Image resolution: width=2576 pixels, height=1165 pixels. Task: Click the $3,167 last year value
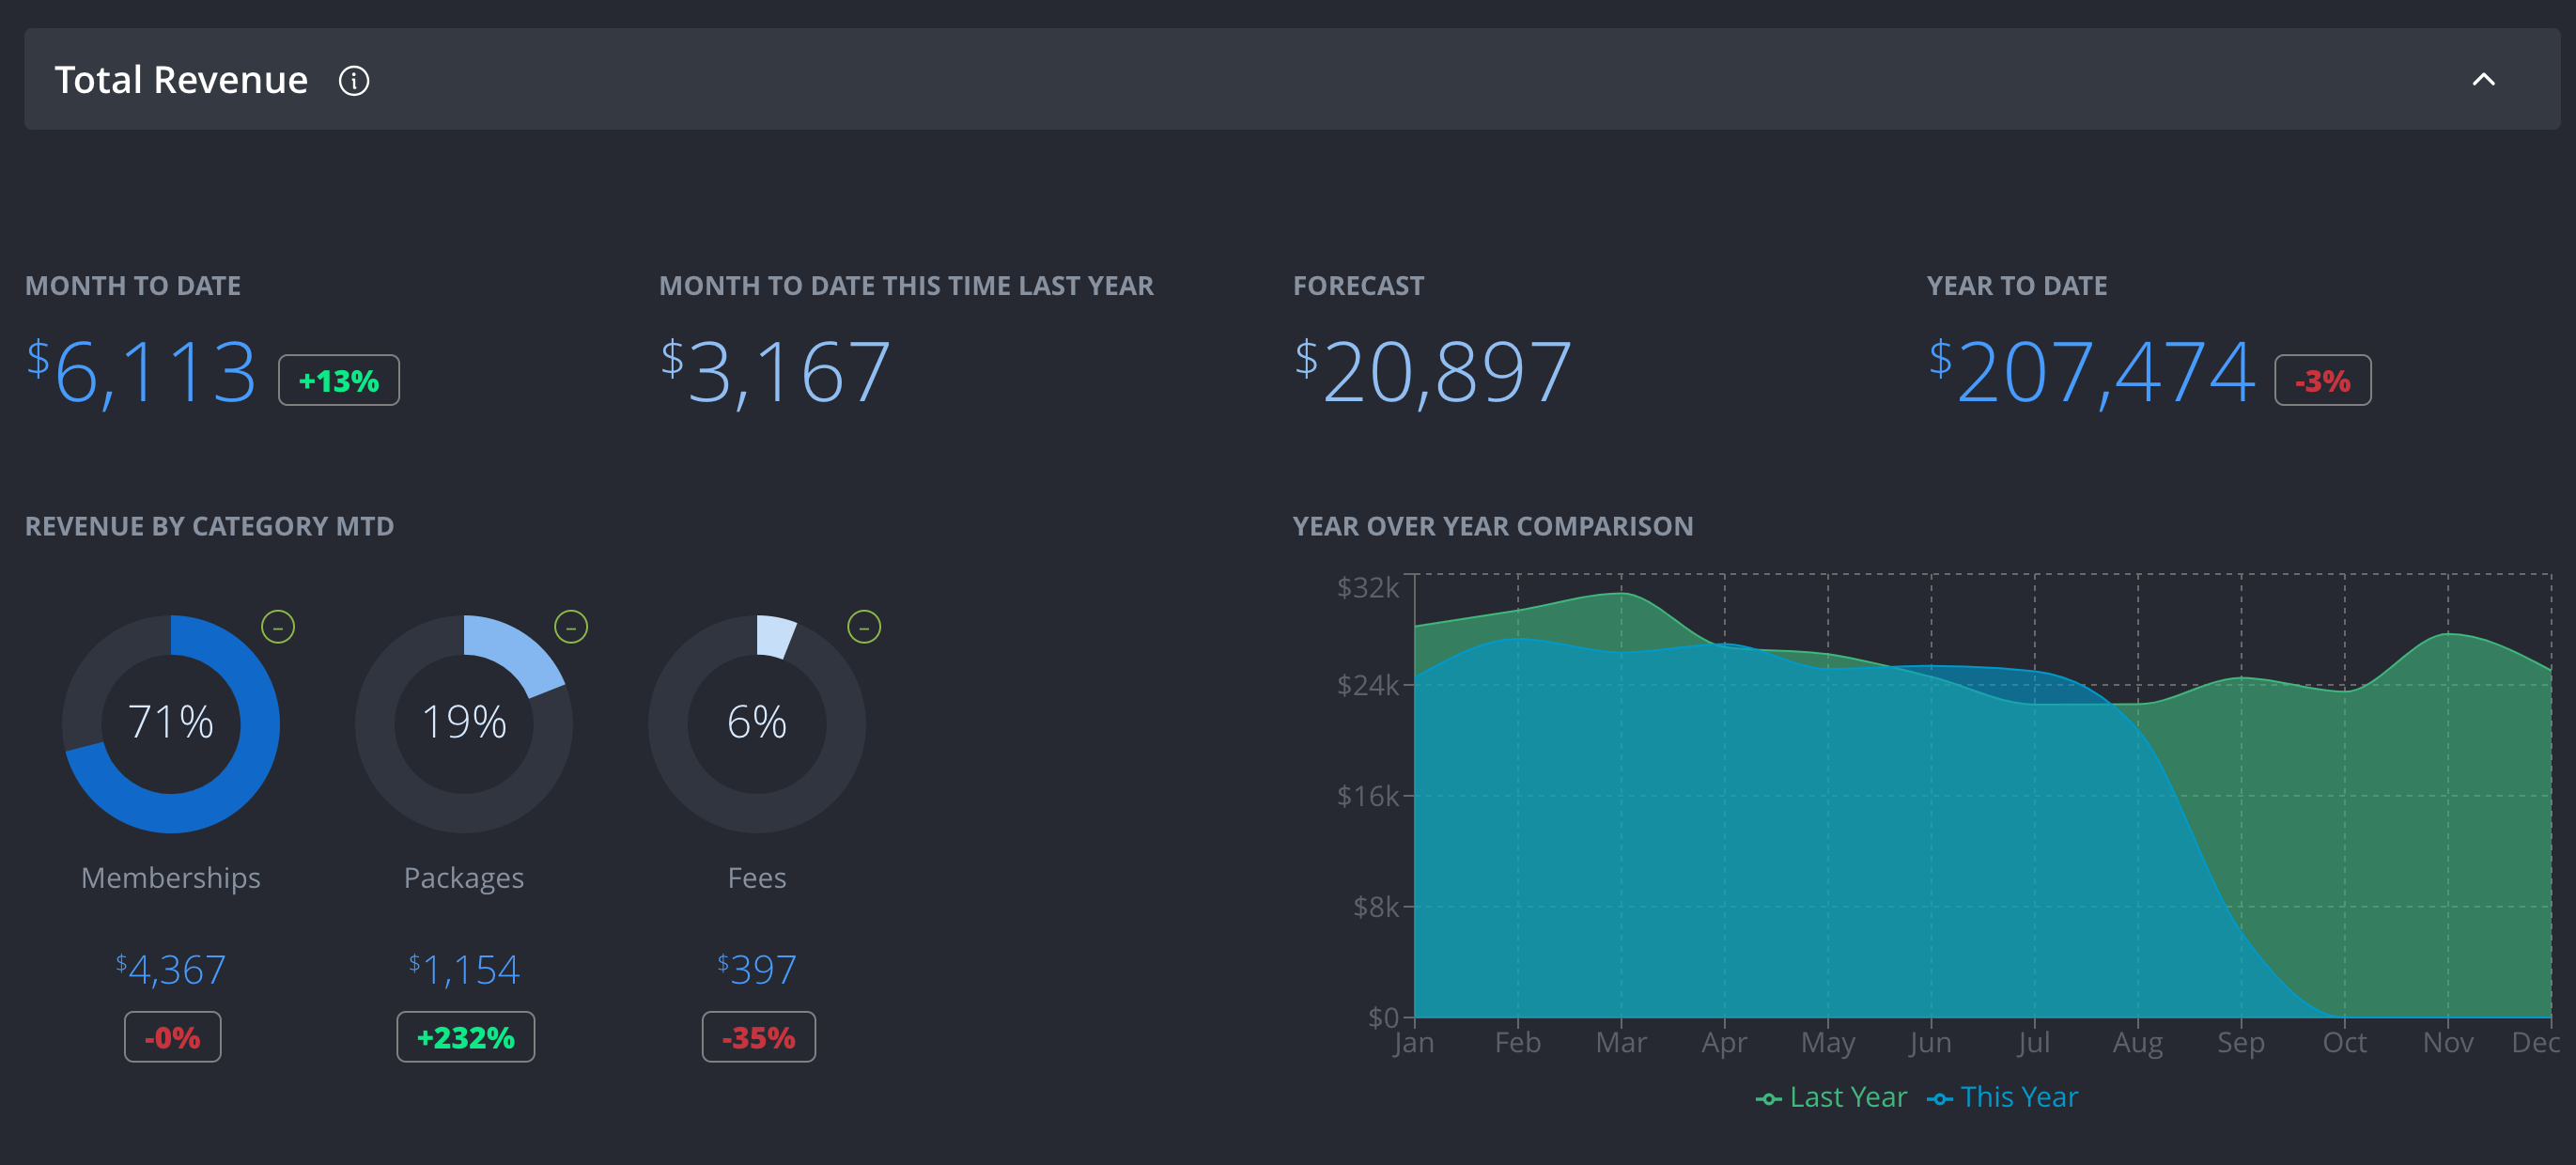pos(776,372)
